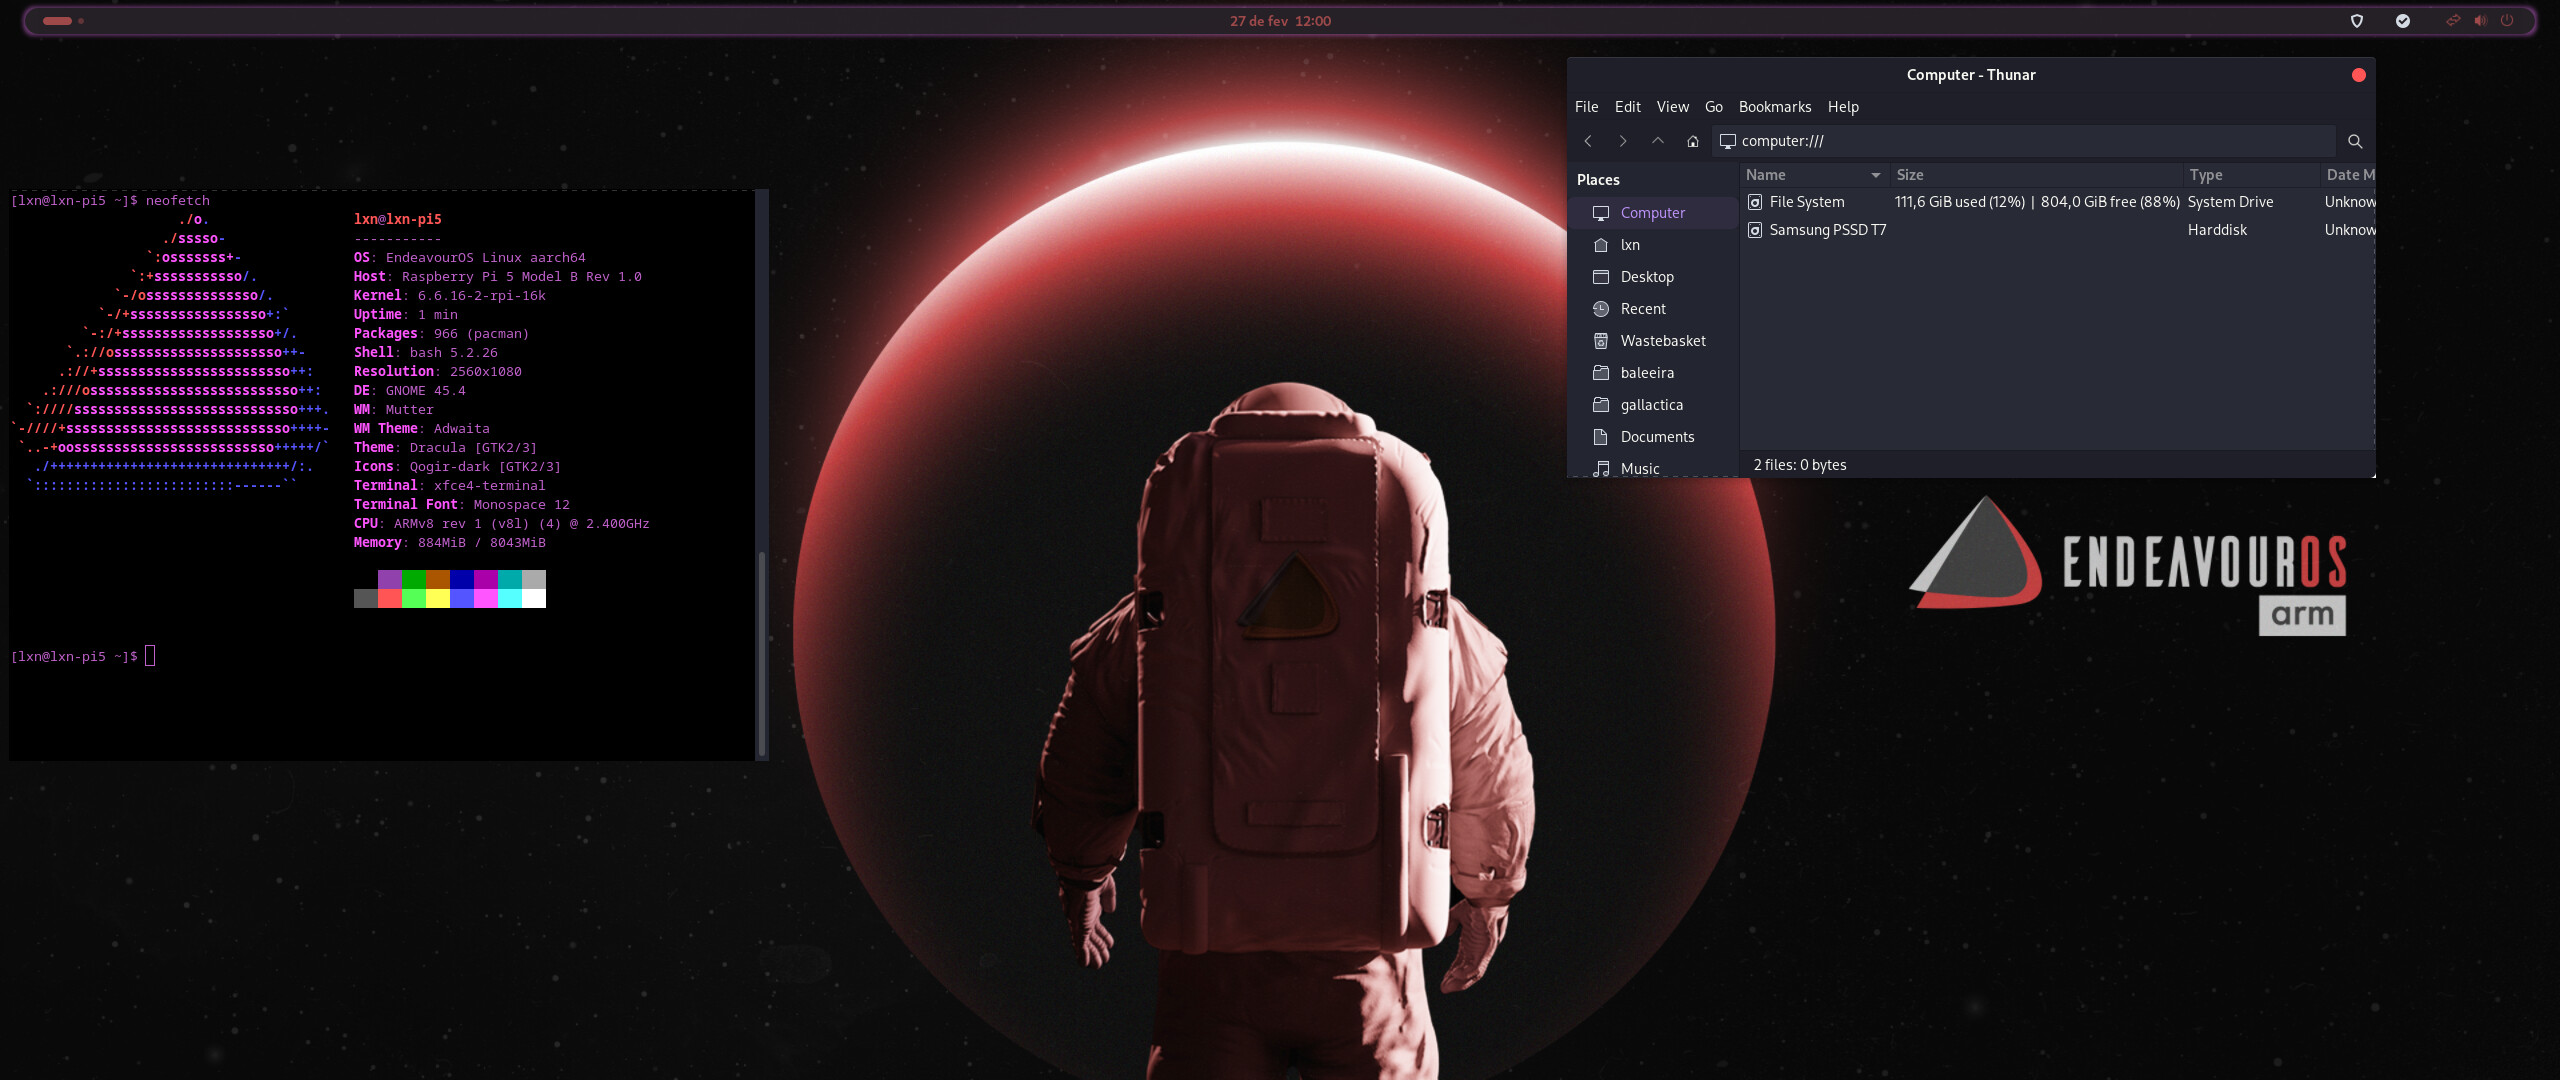Sort by the Name column header
Screen dimensions: 2560x1080
(x=1814, y=175)
